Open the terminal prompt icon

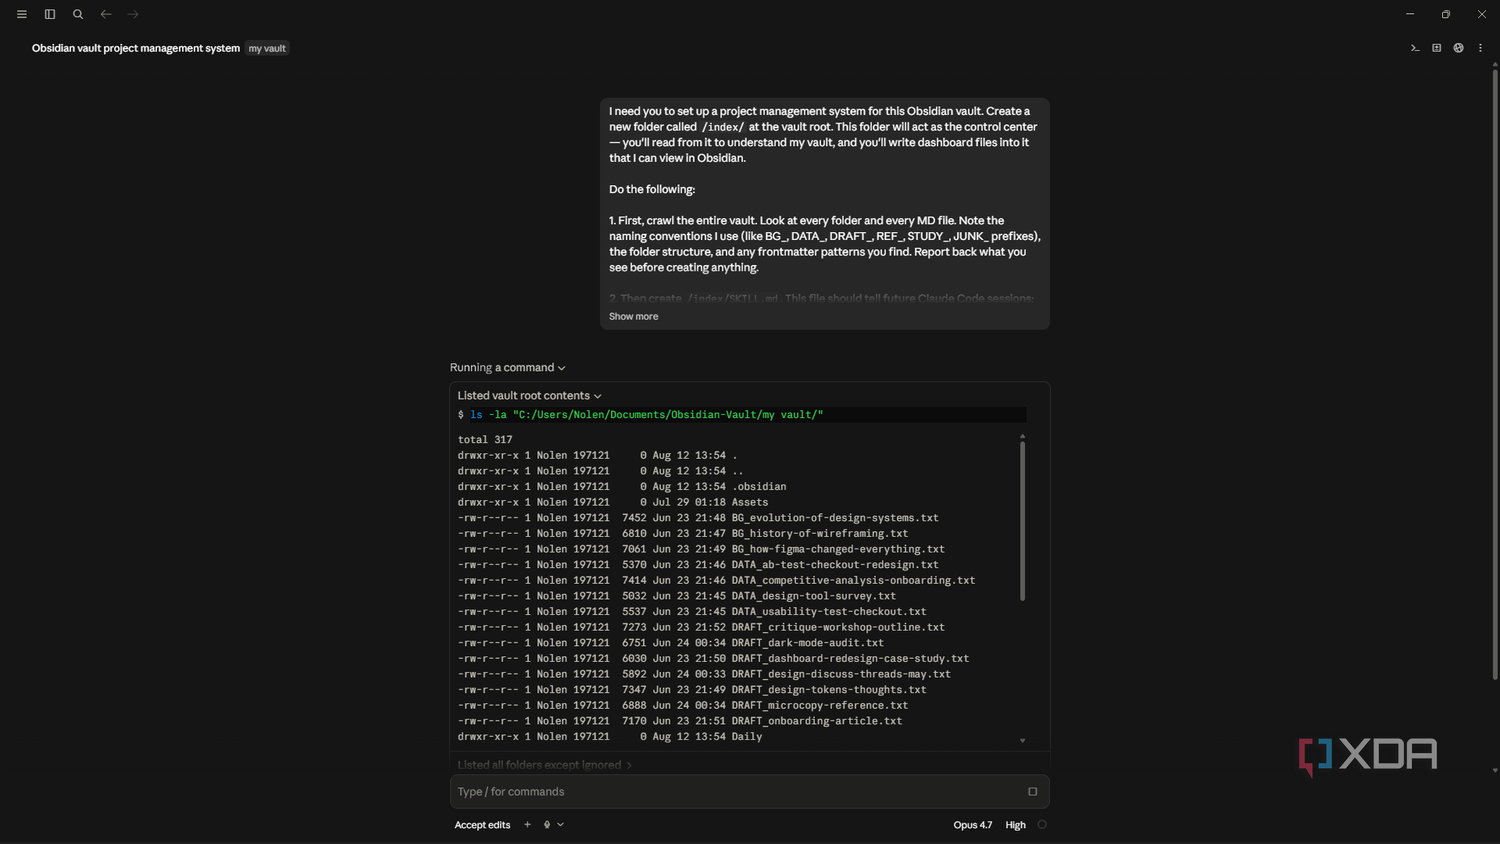tap(1415, 48)
